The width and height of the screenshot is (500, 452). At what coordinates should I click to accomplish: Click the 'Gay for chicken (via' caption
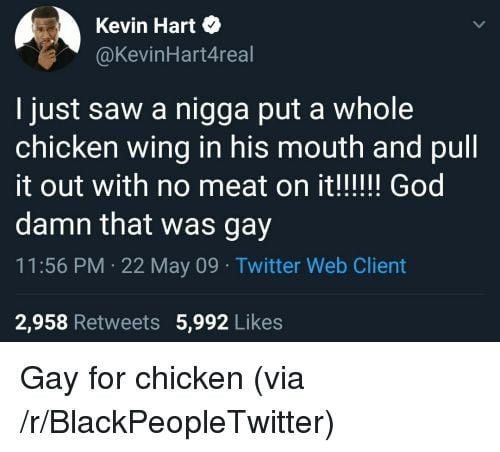162,378
